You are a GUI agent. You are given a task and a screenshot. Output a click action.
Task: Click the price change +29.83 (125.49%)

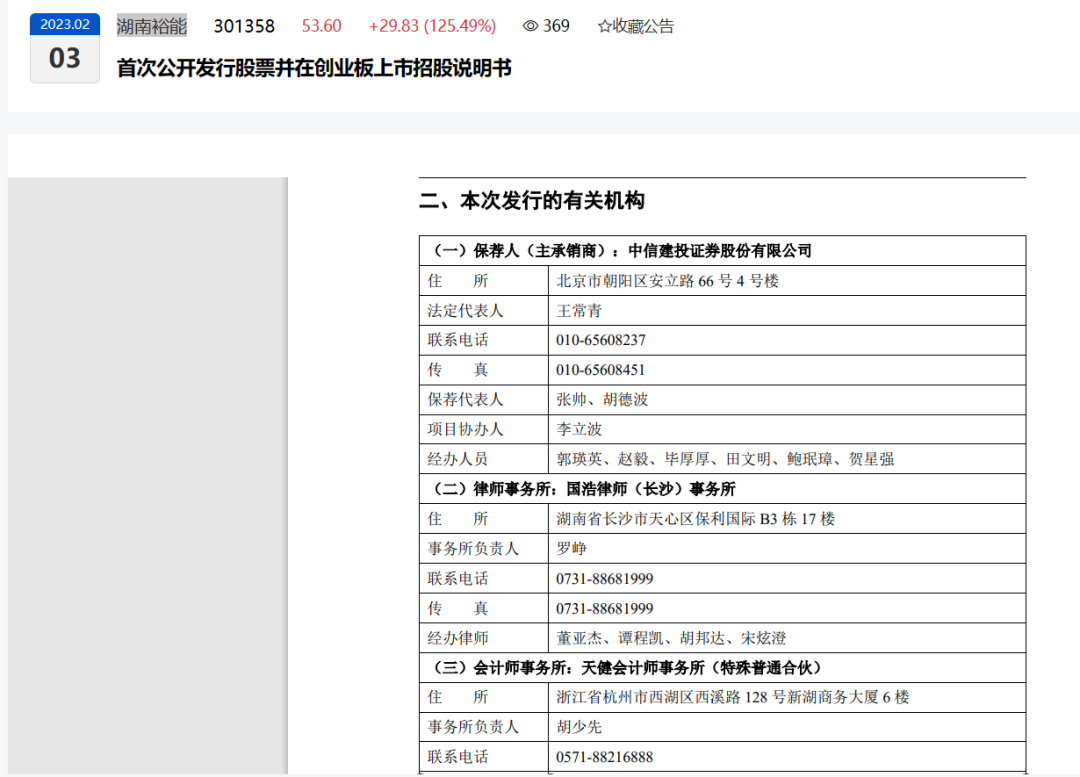[432, 26]
